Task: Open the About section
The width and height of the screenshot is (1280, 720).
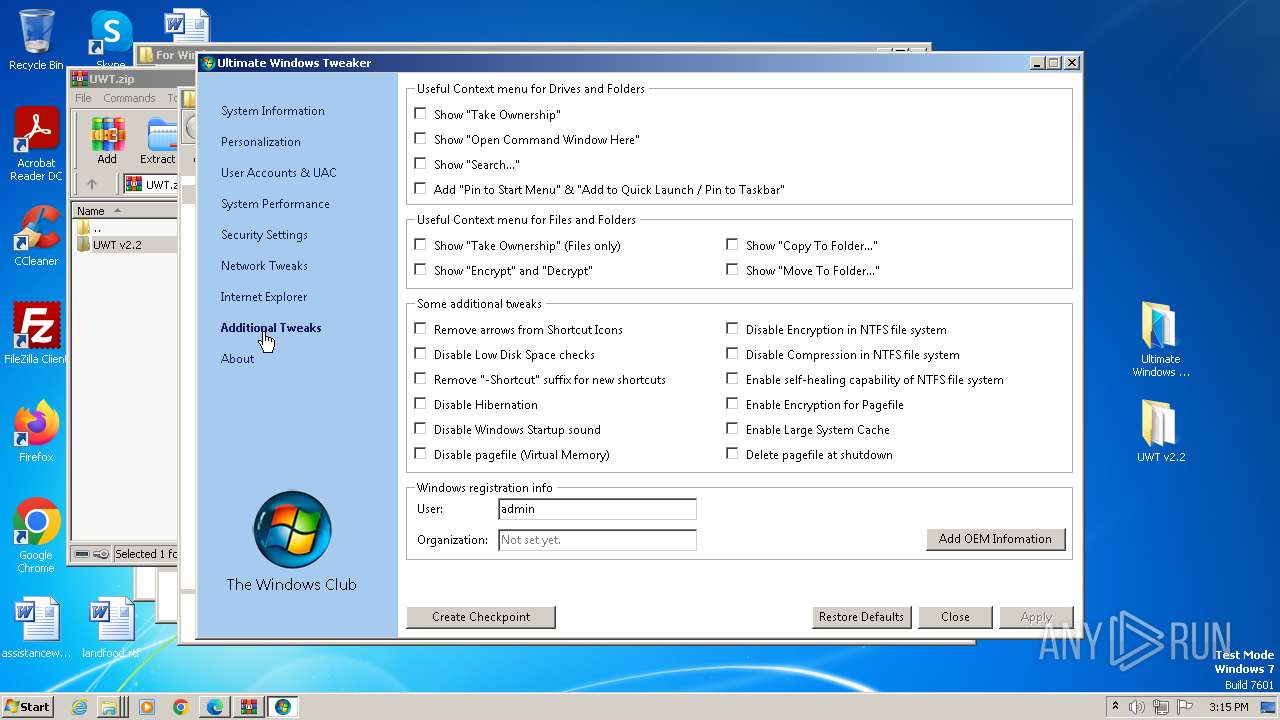Action: (237, 359)
